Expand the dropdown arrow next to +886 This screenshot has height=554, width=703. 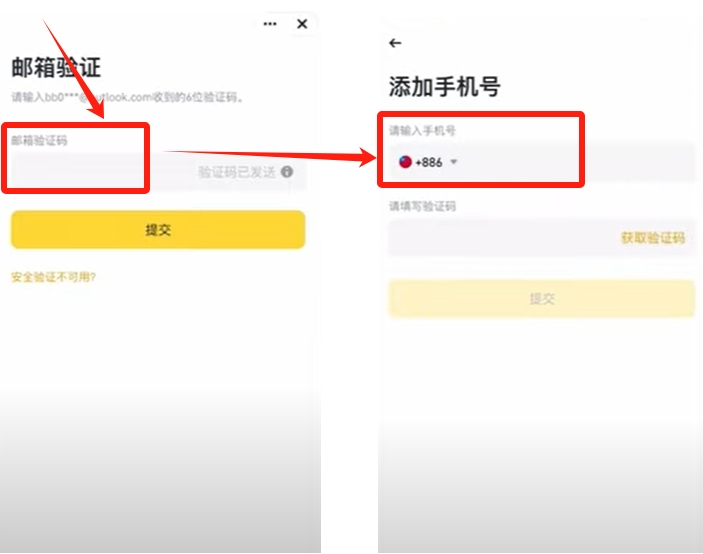[x=454, y=162]
